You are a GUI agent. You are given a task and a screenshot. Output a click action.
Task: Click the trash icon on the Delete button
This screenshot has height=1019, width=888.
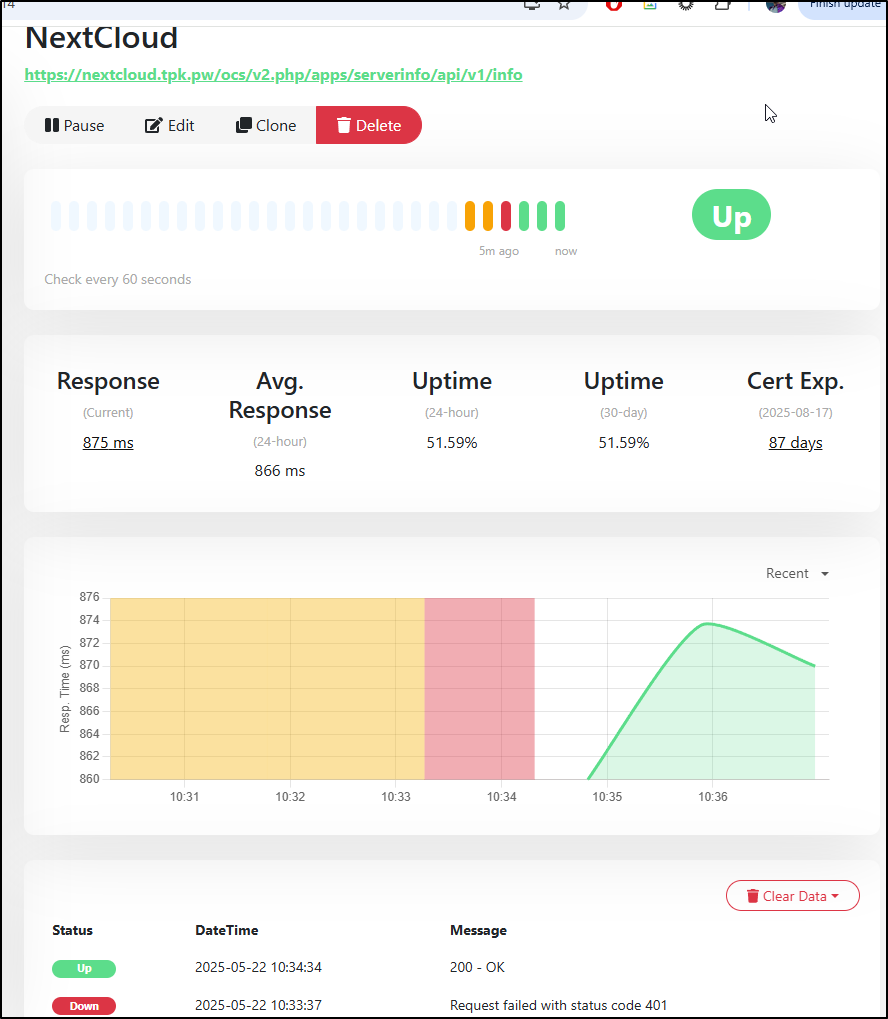tap(344, 125)
